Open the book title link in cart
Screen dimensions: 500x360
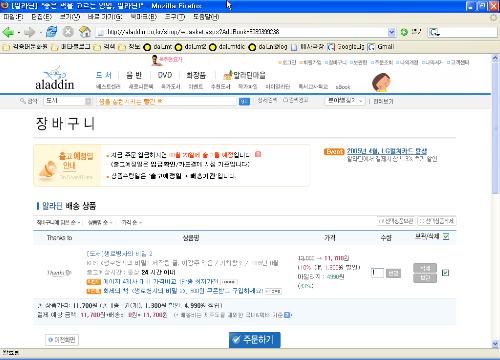119,253
